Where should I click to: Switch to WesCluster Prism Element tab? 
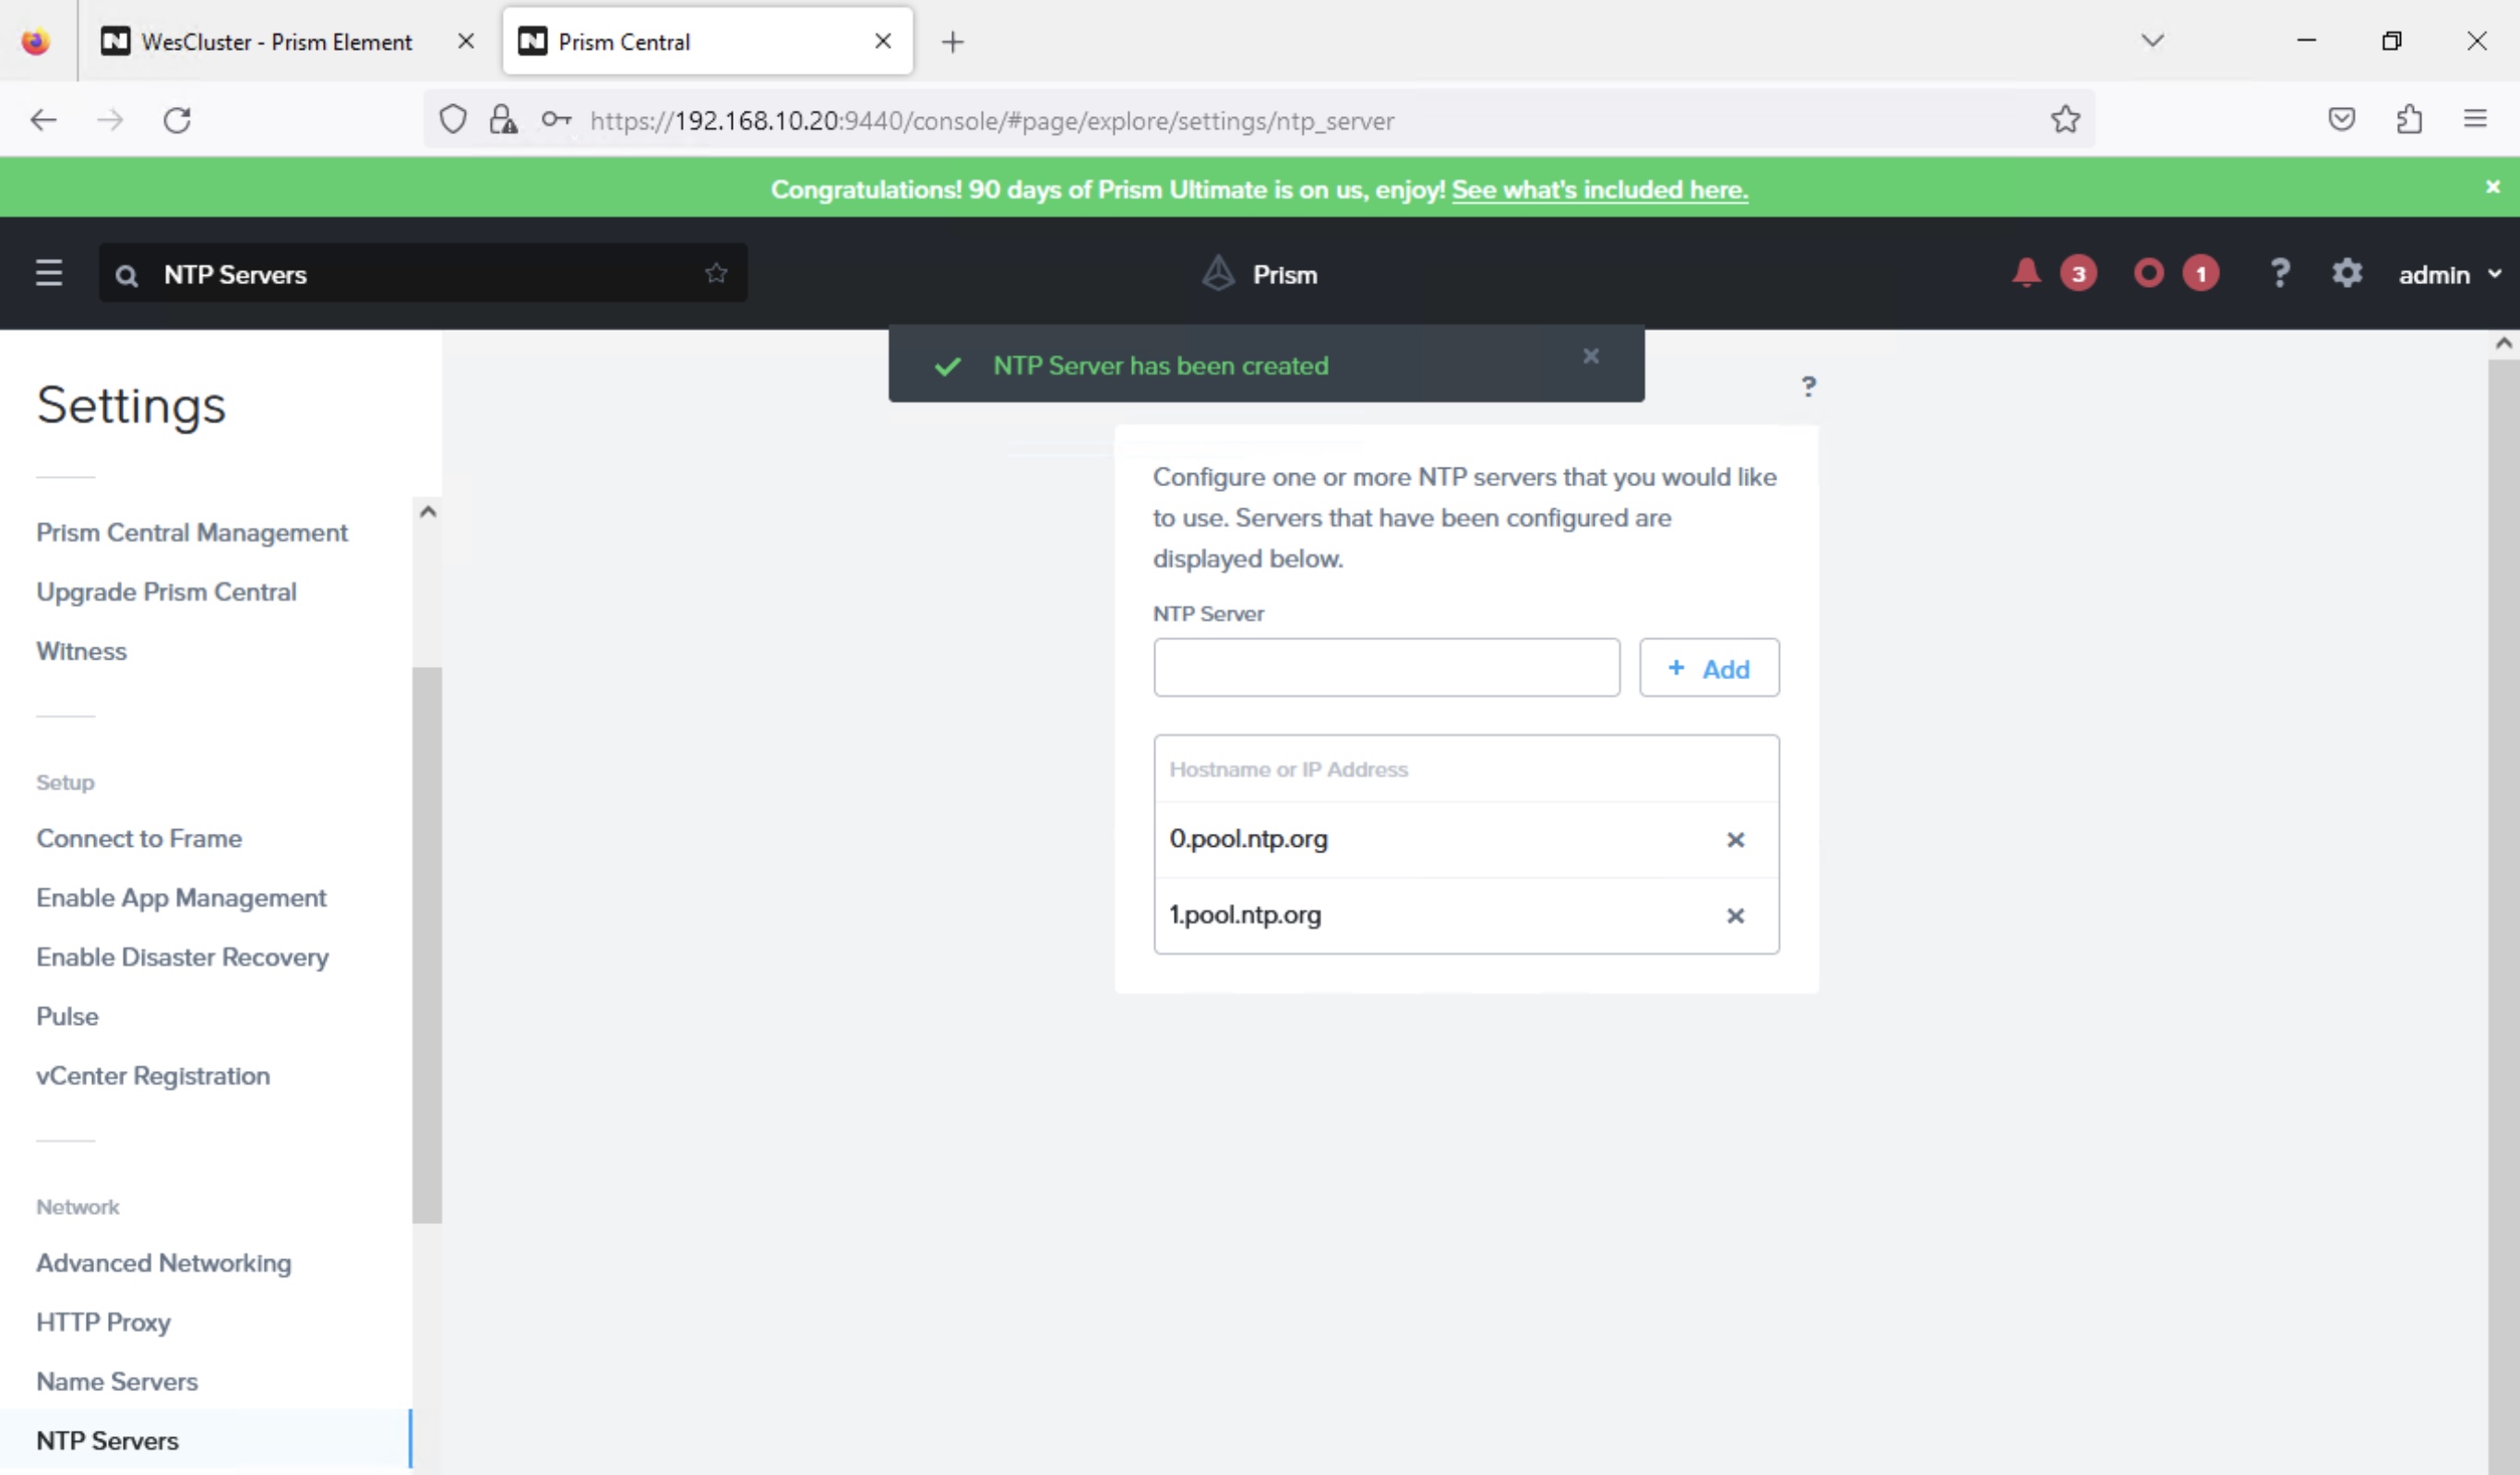[276, 42]
